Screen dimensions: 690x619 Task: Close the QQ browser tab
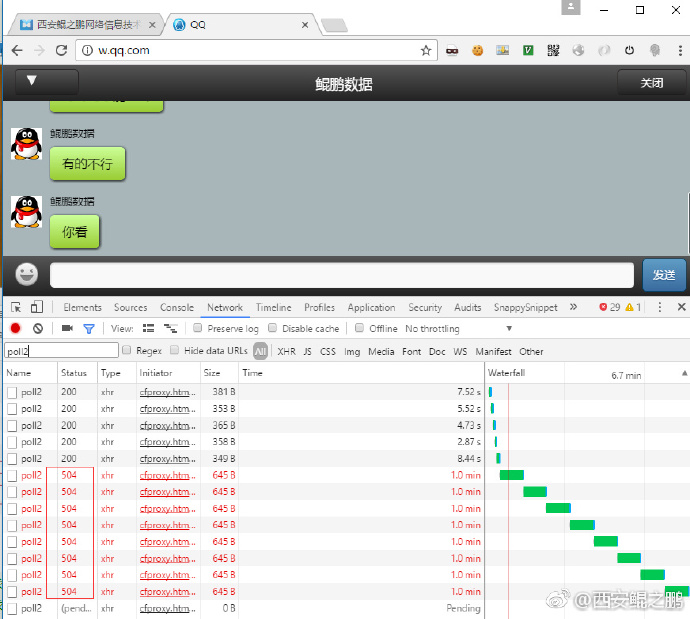coord(305,25)
